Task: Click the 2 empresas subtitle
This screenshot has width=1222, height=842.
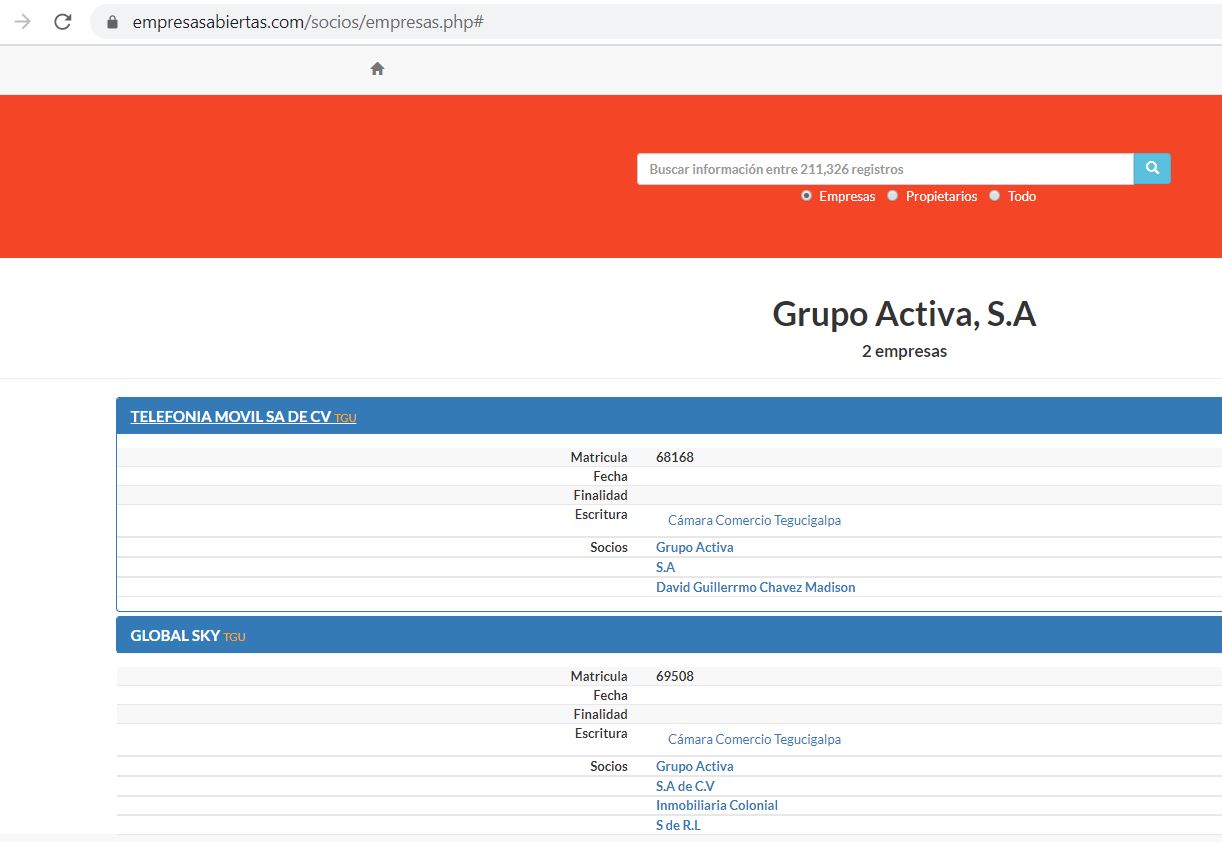Action: pos(904,351)
